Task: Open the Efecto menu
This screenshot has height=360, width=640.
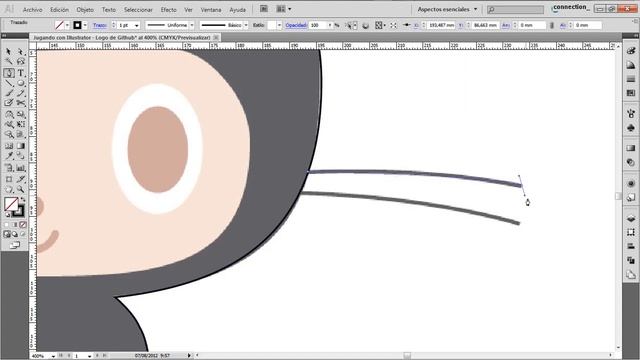Action: [x=168, y=9]
